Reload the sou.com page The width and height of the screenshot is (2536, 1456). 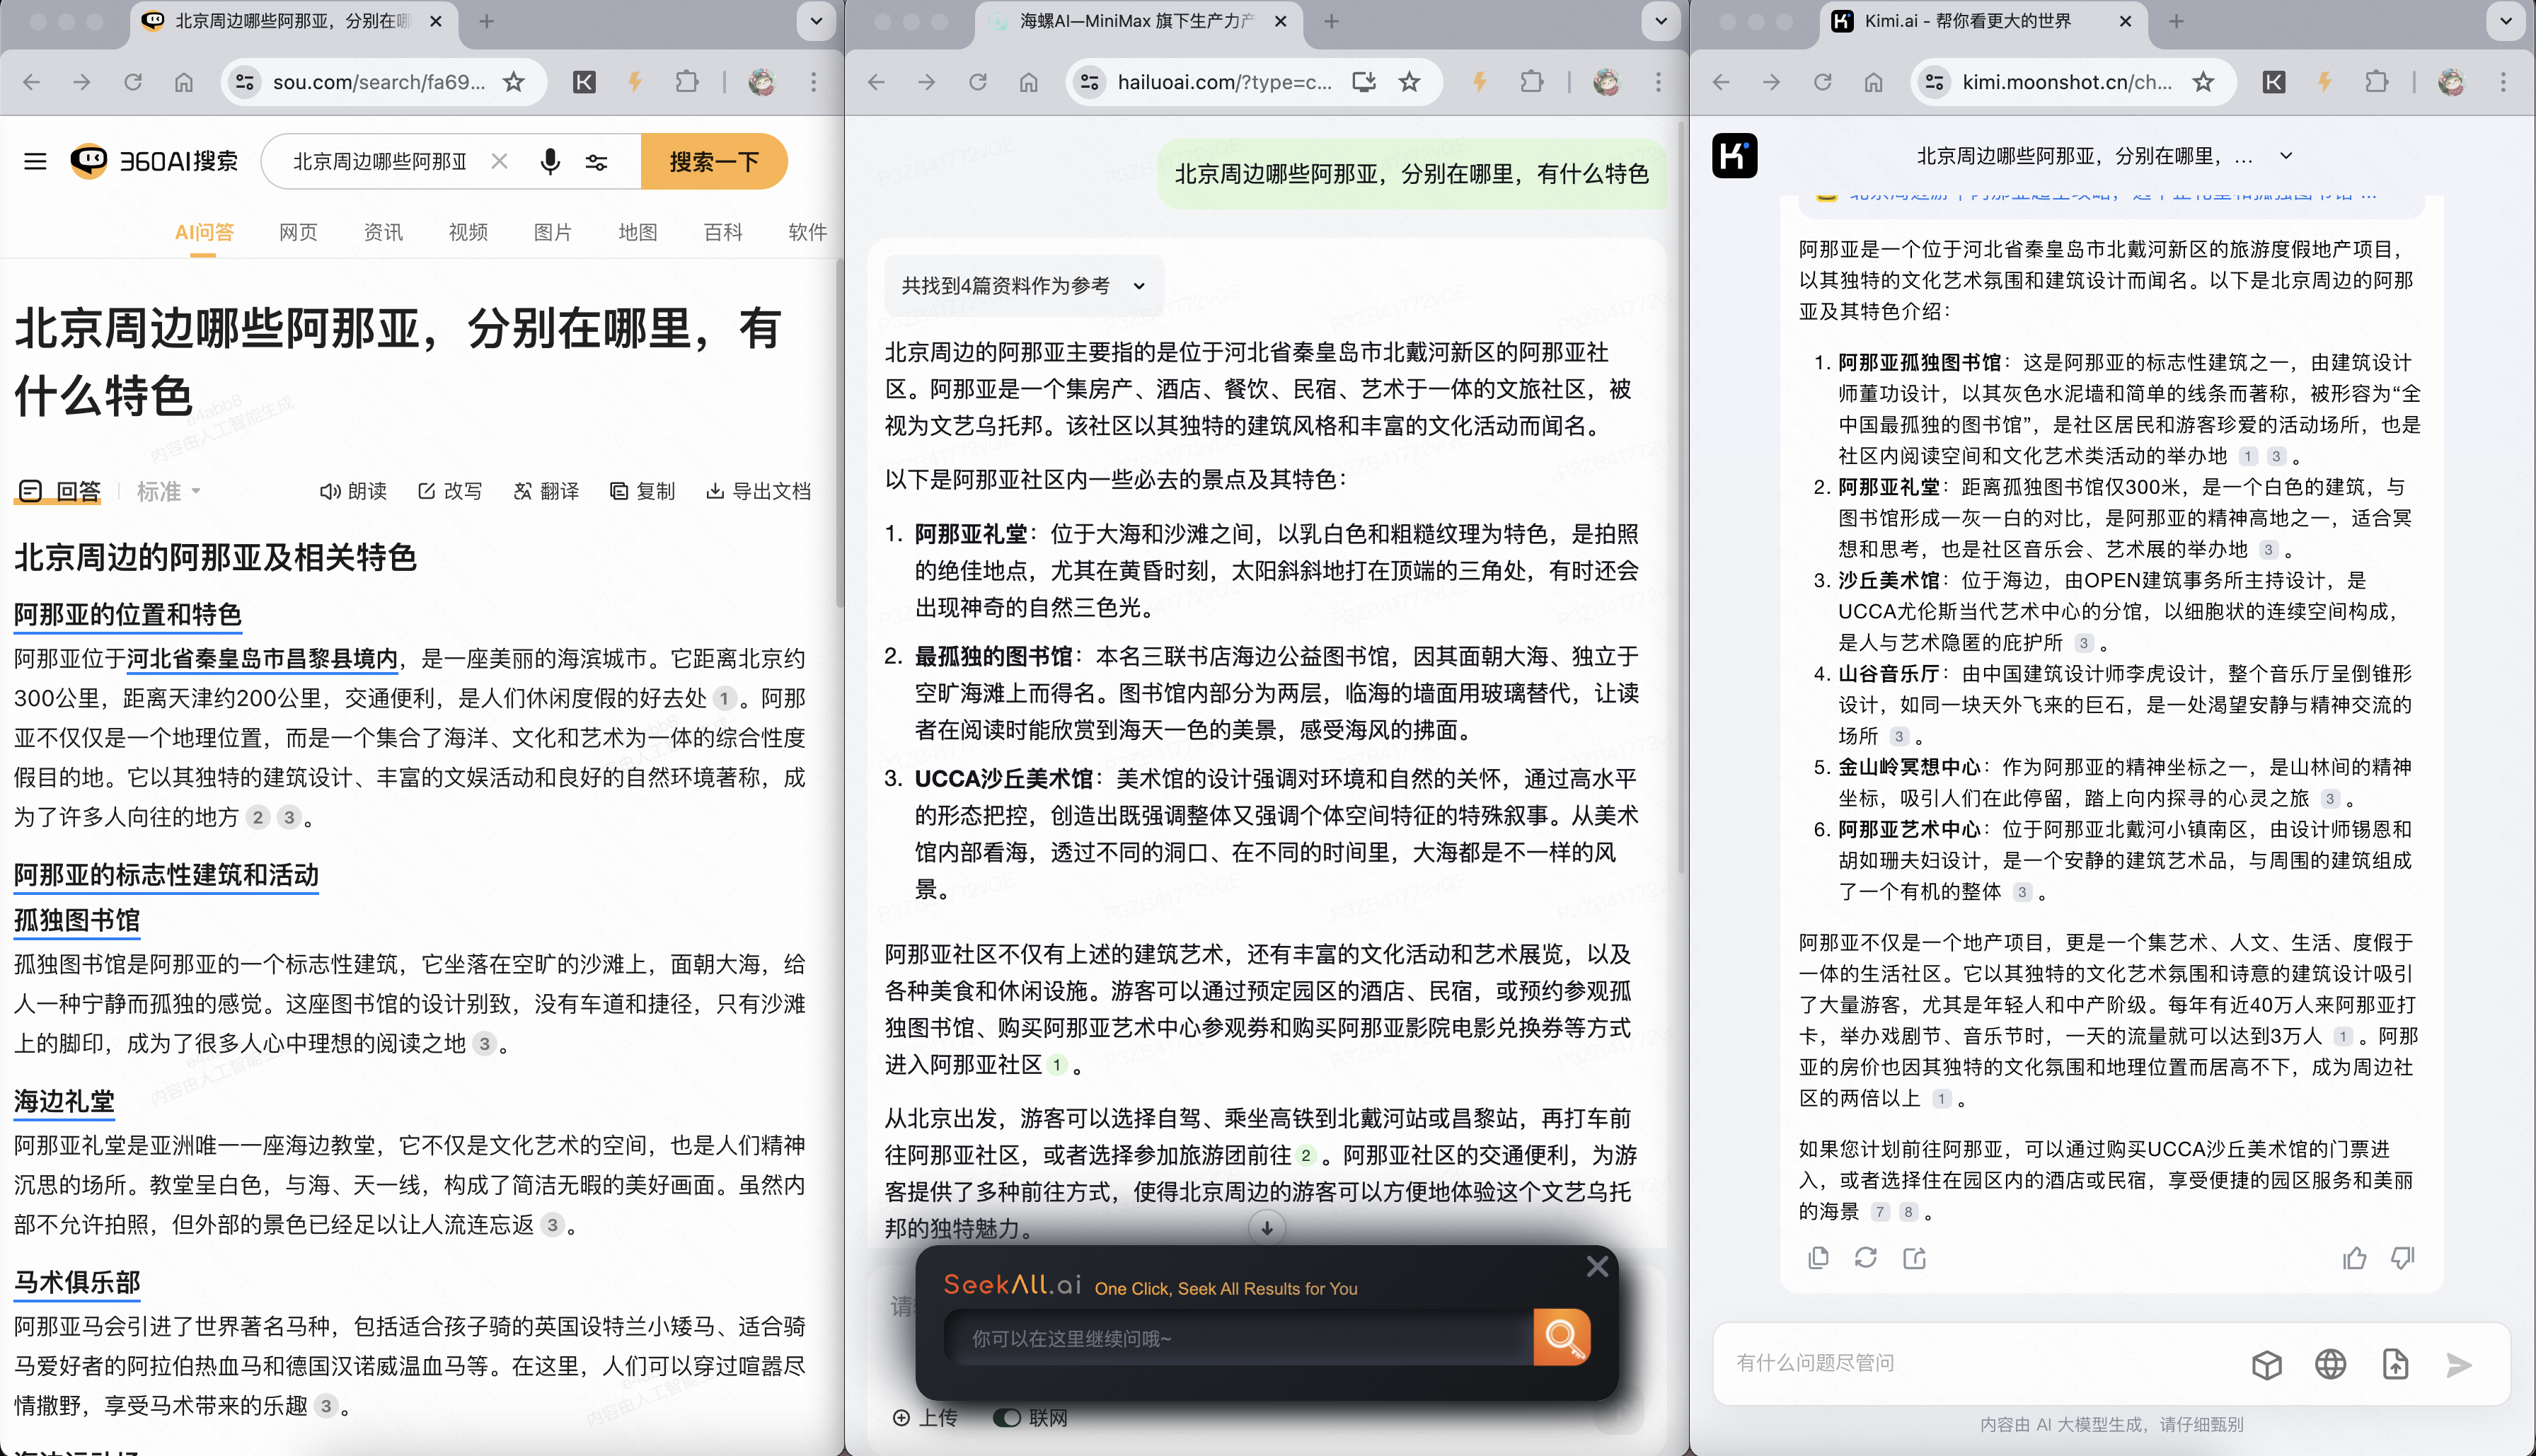(x=132, y=82)
